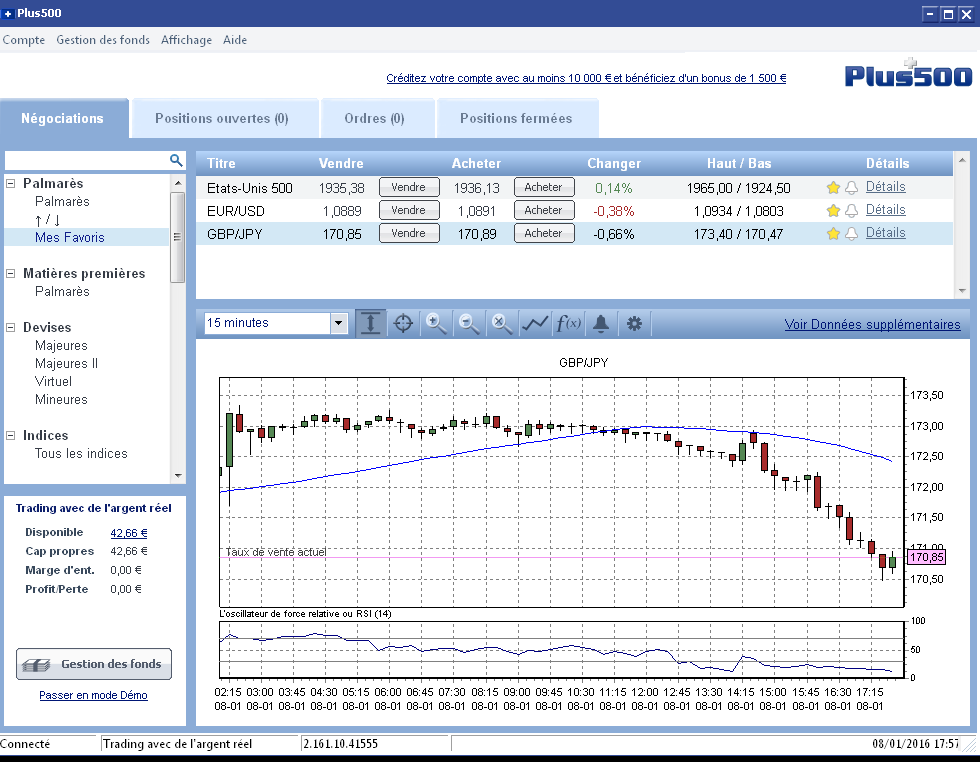Click quotes table scroll down arrow
980x762 pixels.
[962, 291]
